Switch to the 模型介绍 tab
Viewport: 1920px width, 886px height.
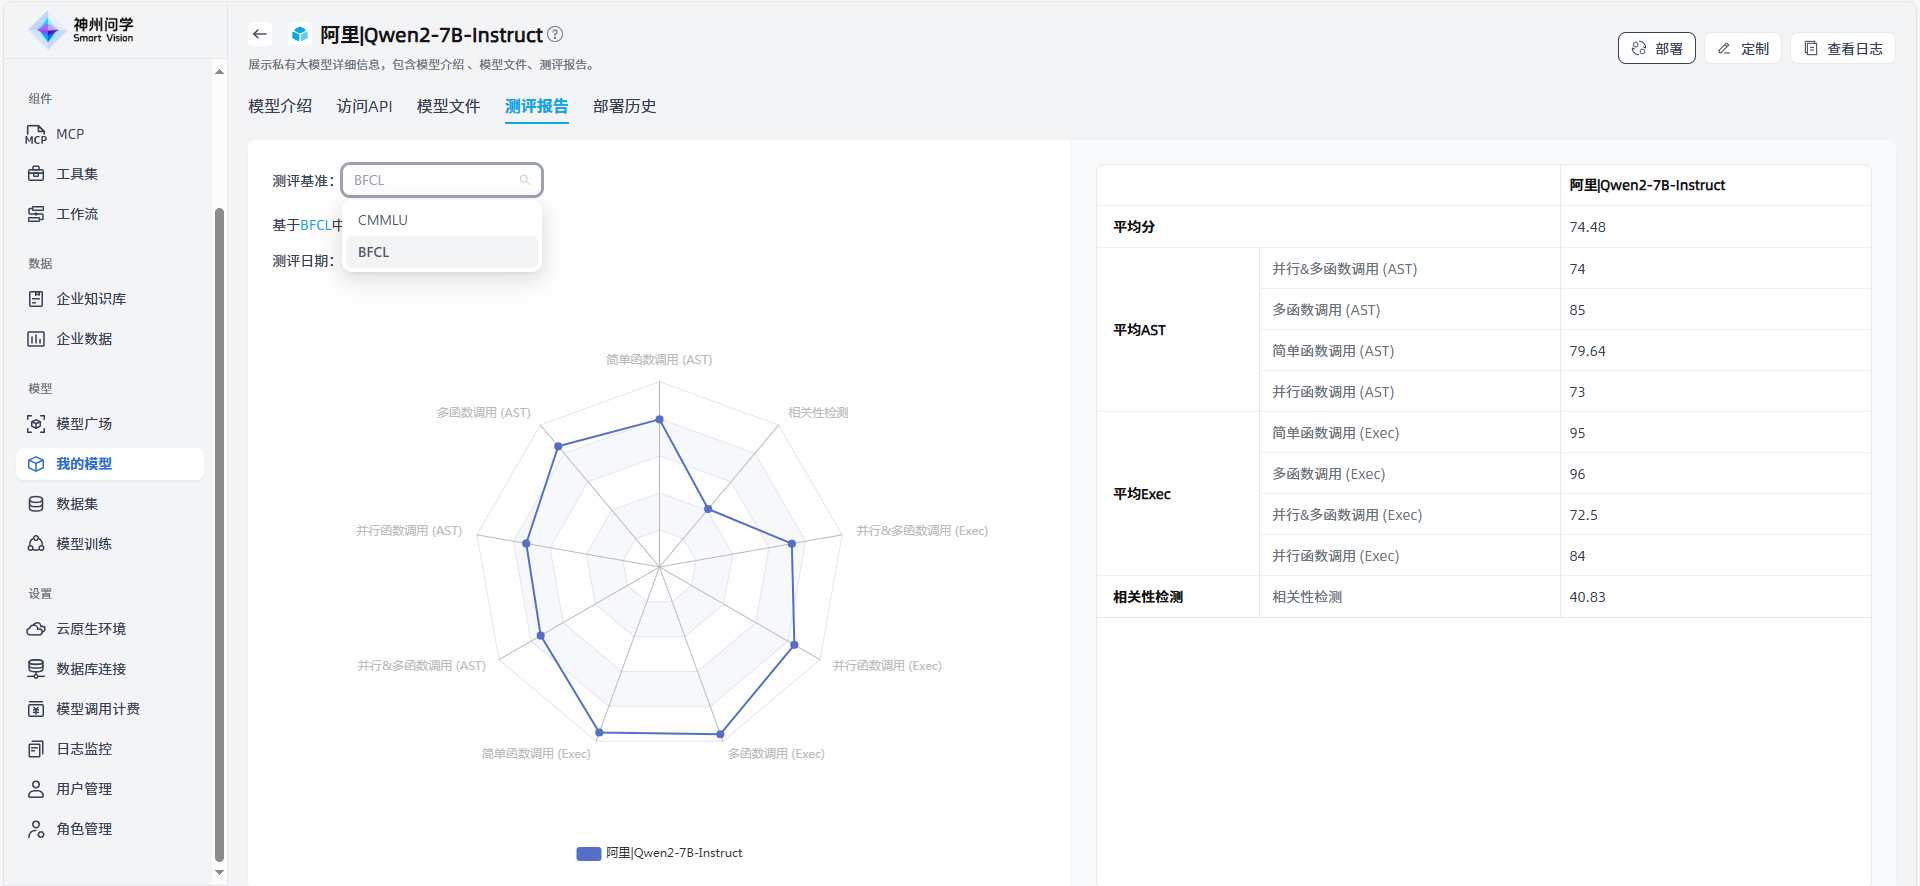(280, 106)
